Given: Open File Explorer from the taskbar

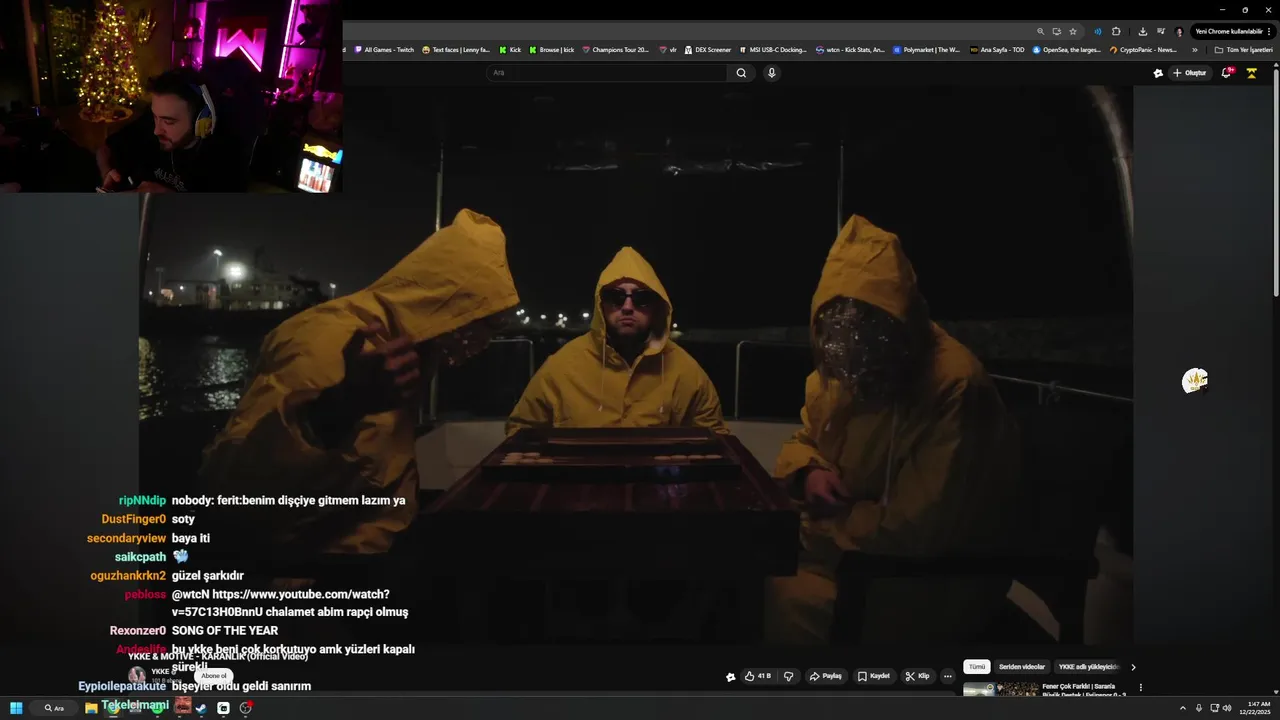Looking at the screenshot, I should click(x=91, y=708).
